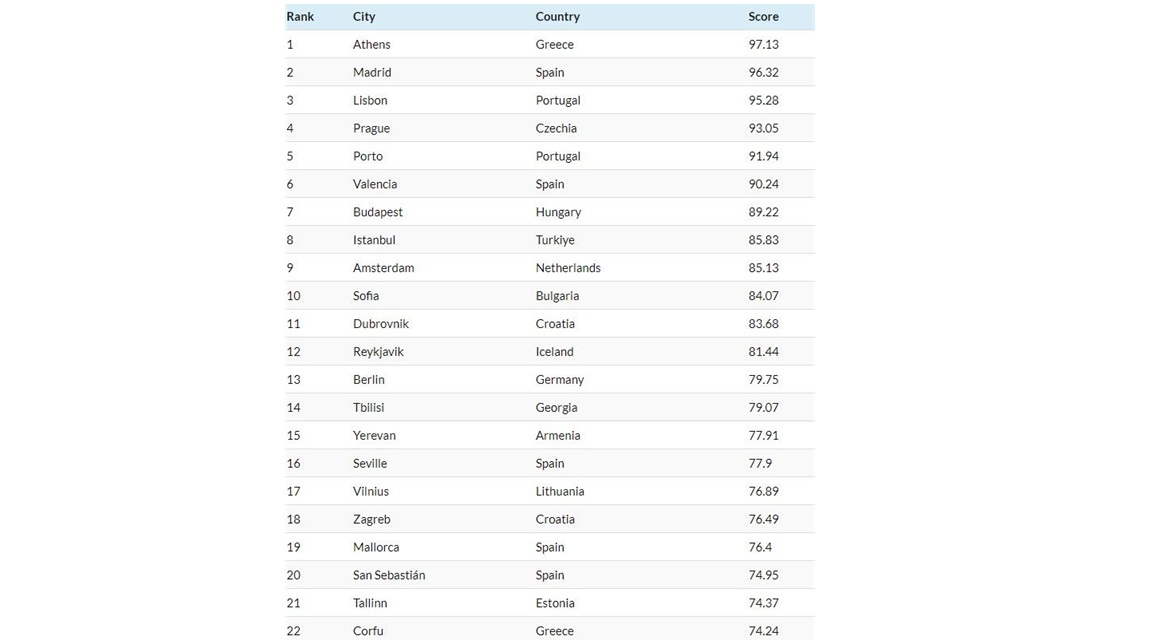1151x640 pixels.
Task: Click the Tallinn score 74.37
Action: pos(763,602)
